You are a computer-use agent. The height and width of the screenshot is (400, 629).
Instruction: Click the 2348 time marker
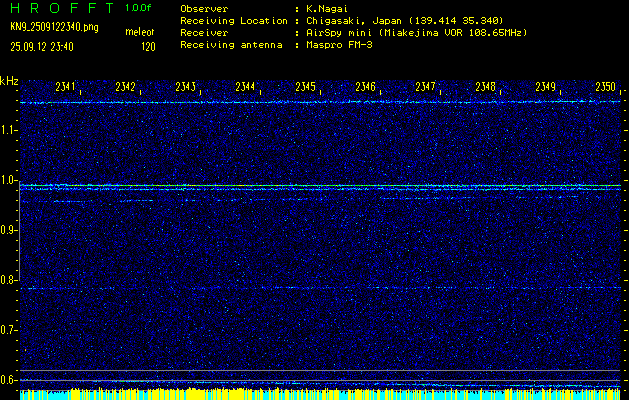(x=486, y=87)
